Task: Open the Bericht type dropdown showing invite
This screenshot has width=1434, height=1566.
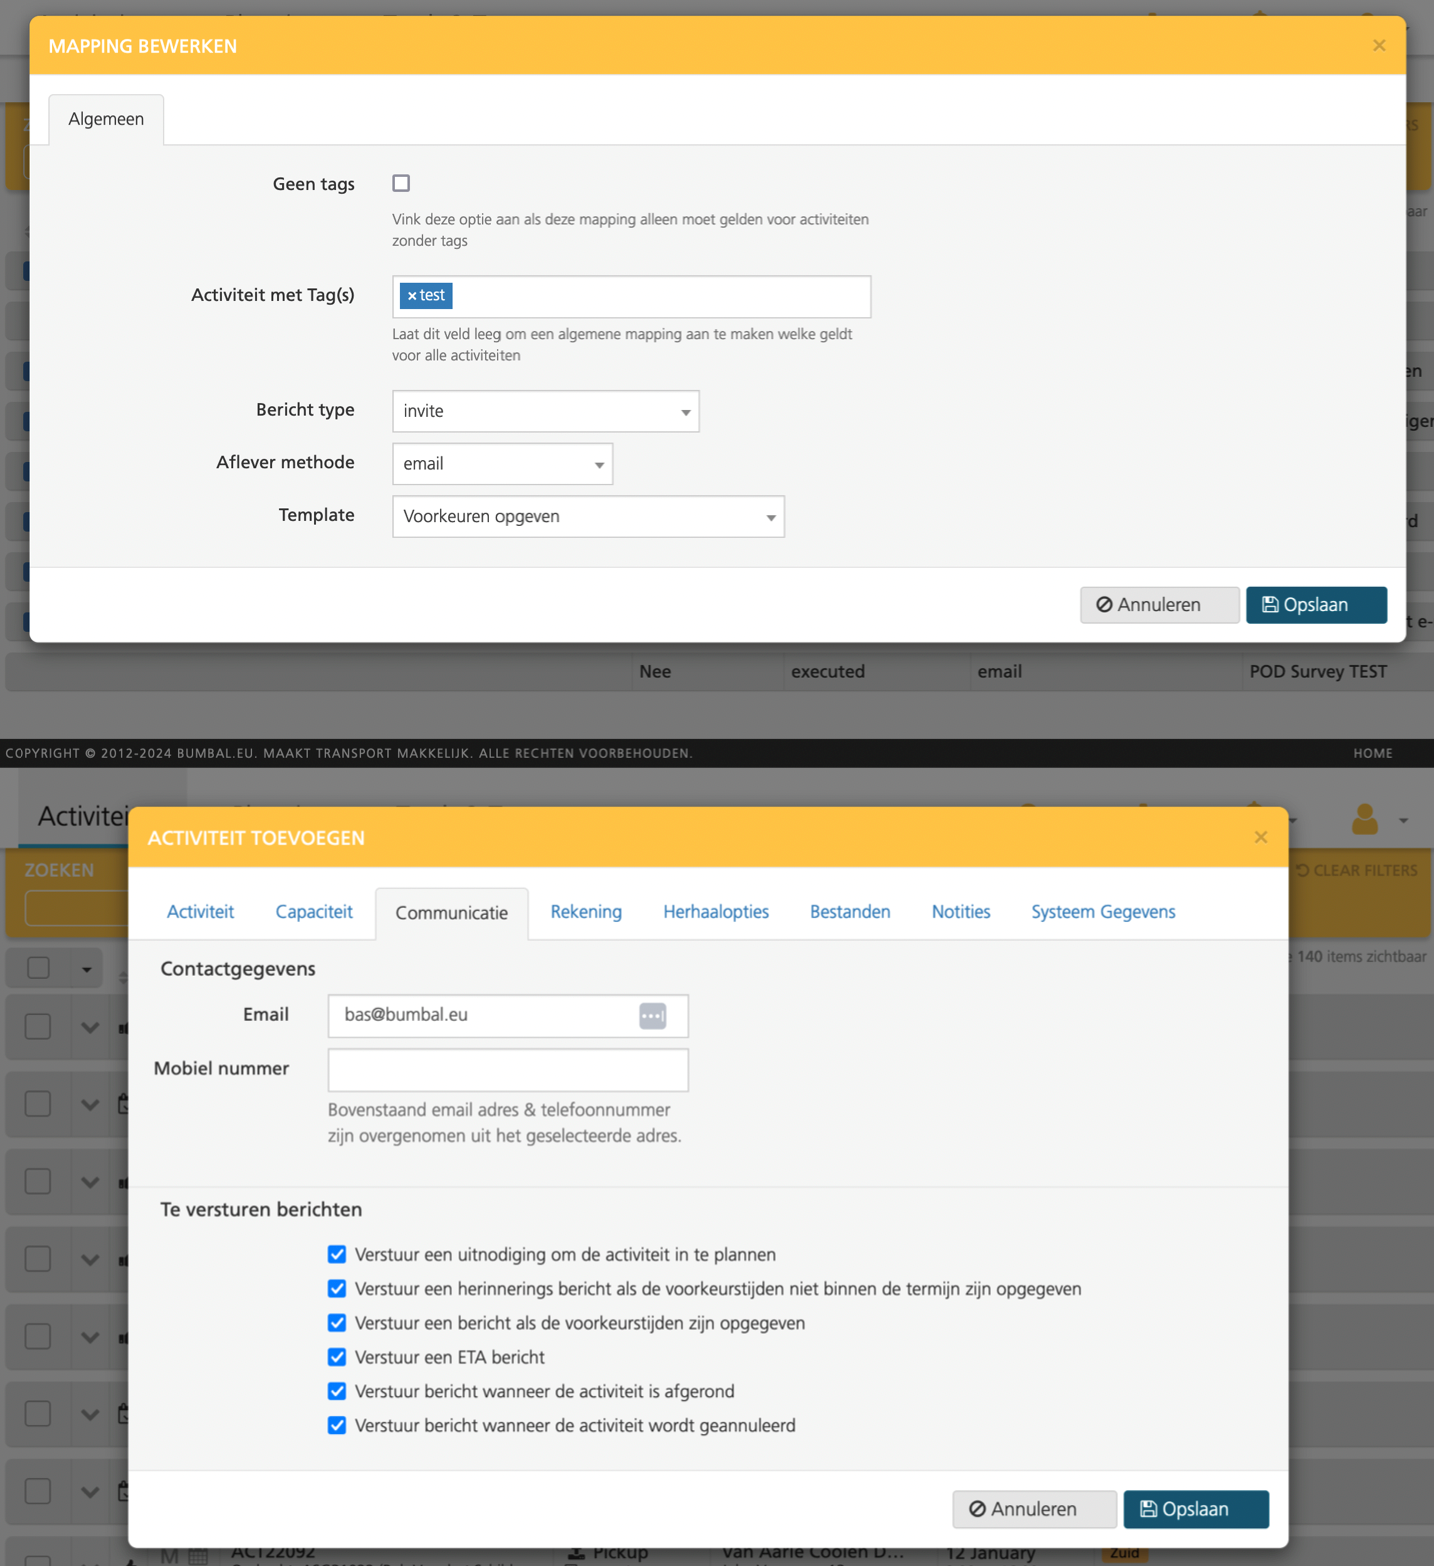Action: tap(545, 411)
